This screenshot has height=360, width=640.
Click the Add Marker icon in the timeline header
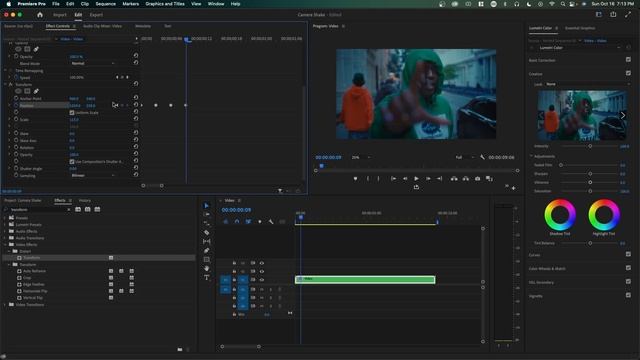[260, 222]
